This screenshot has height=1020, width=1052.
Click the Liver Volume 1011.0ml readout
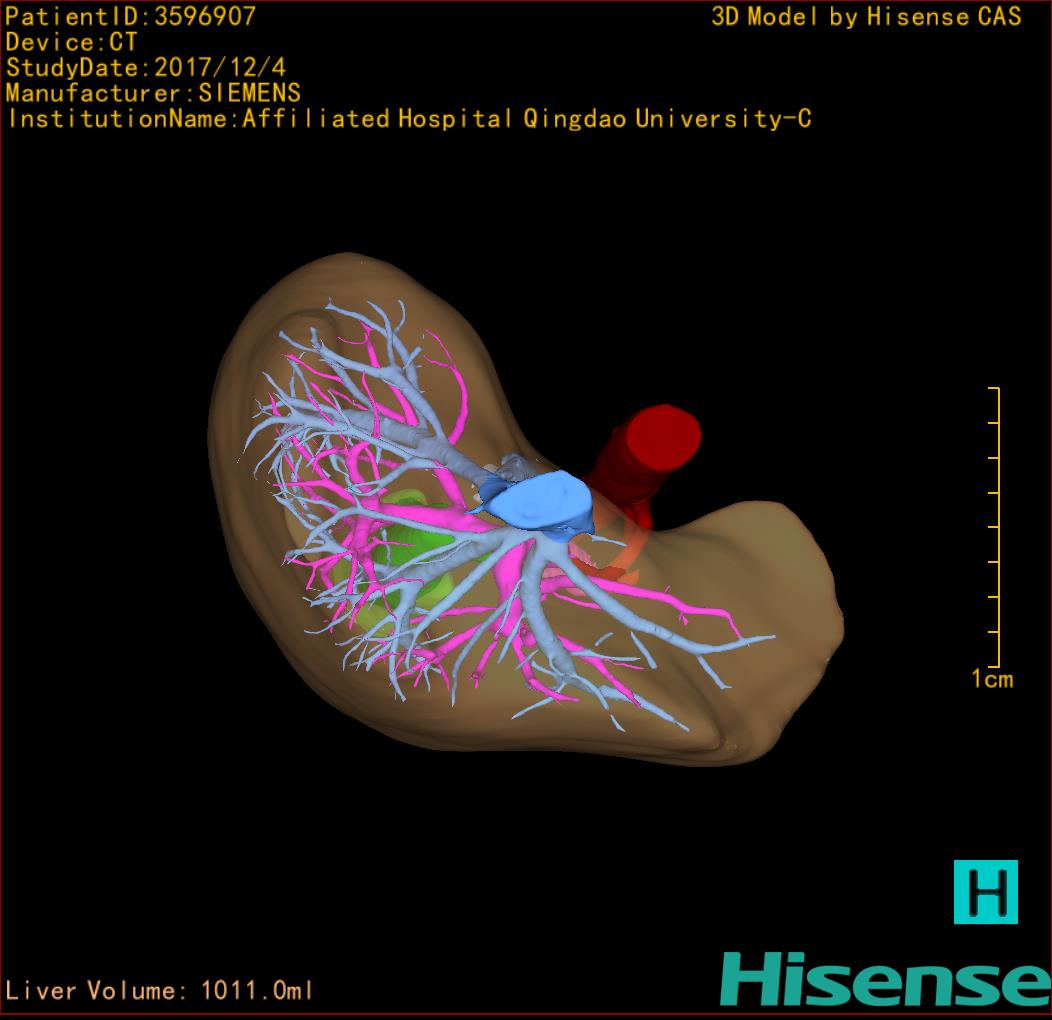[x=160, y=991]
